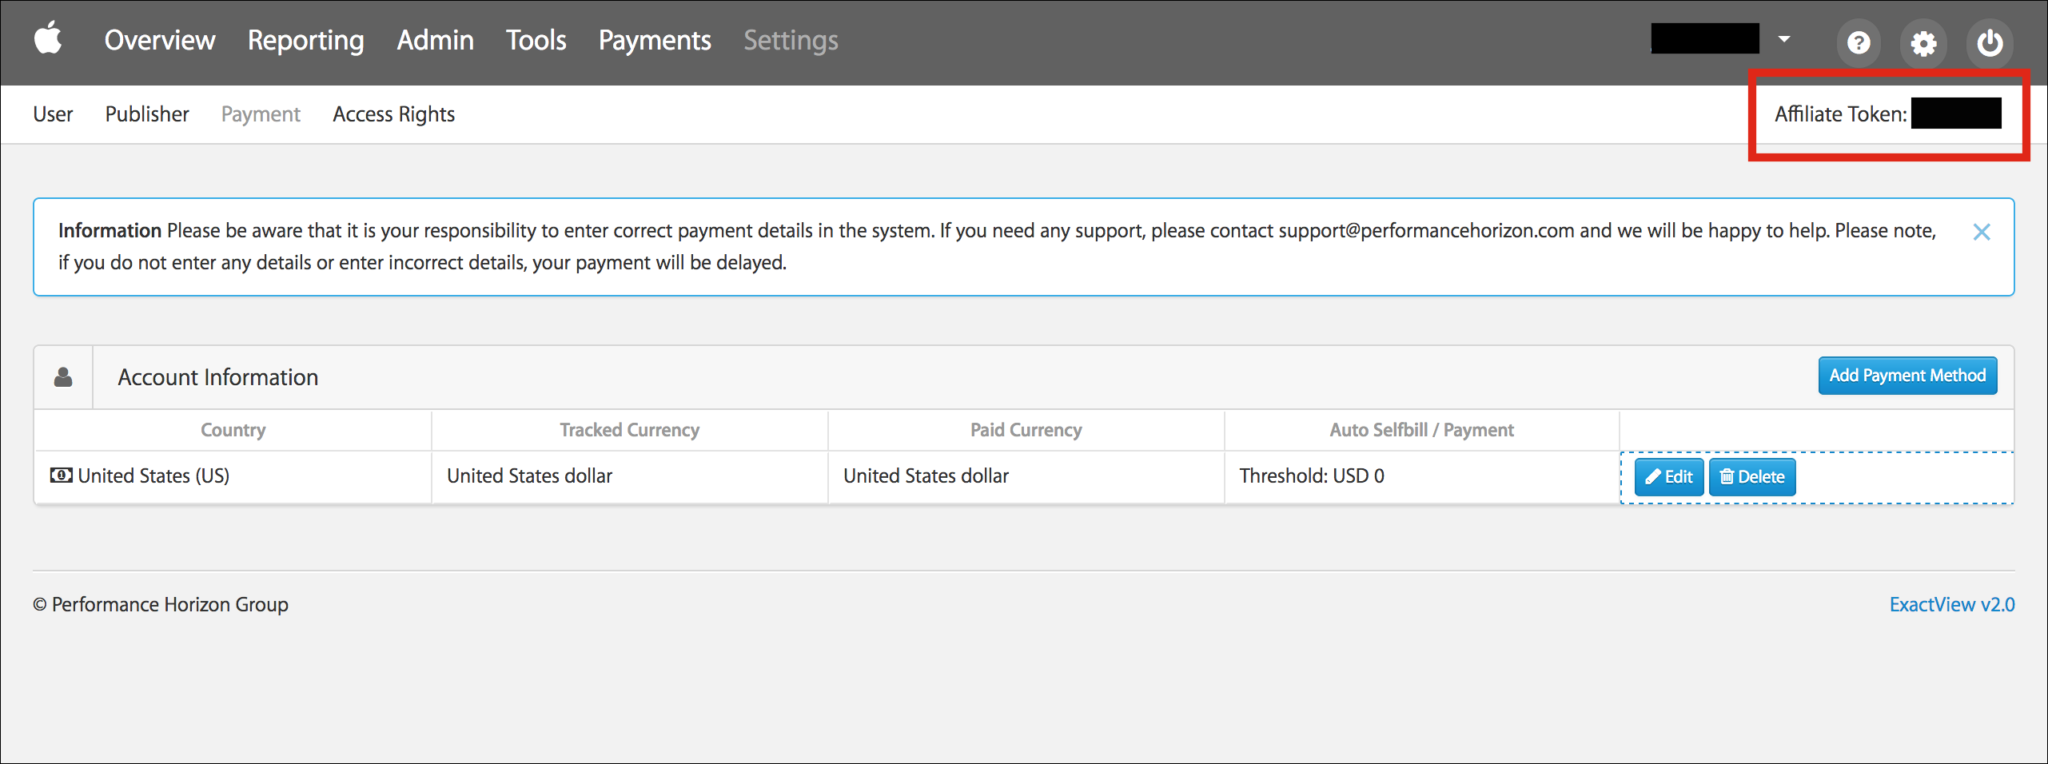
Task: Select the Settings menu item
Action: [x=791, y=40]
